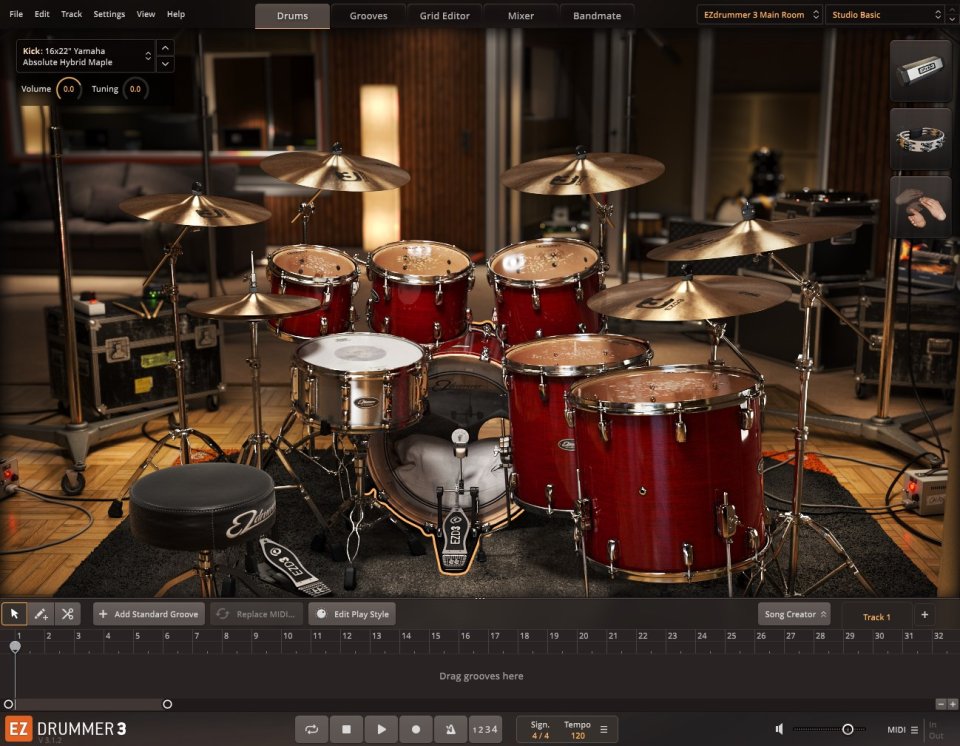
Task: Select the arrow pointer tool
Action: click(x=14, y=614)
